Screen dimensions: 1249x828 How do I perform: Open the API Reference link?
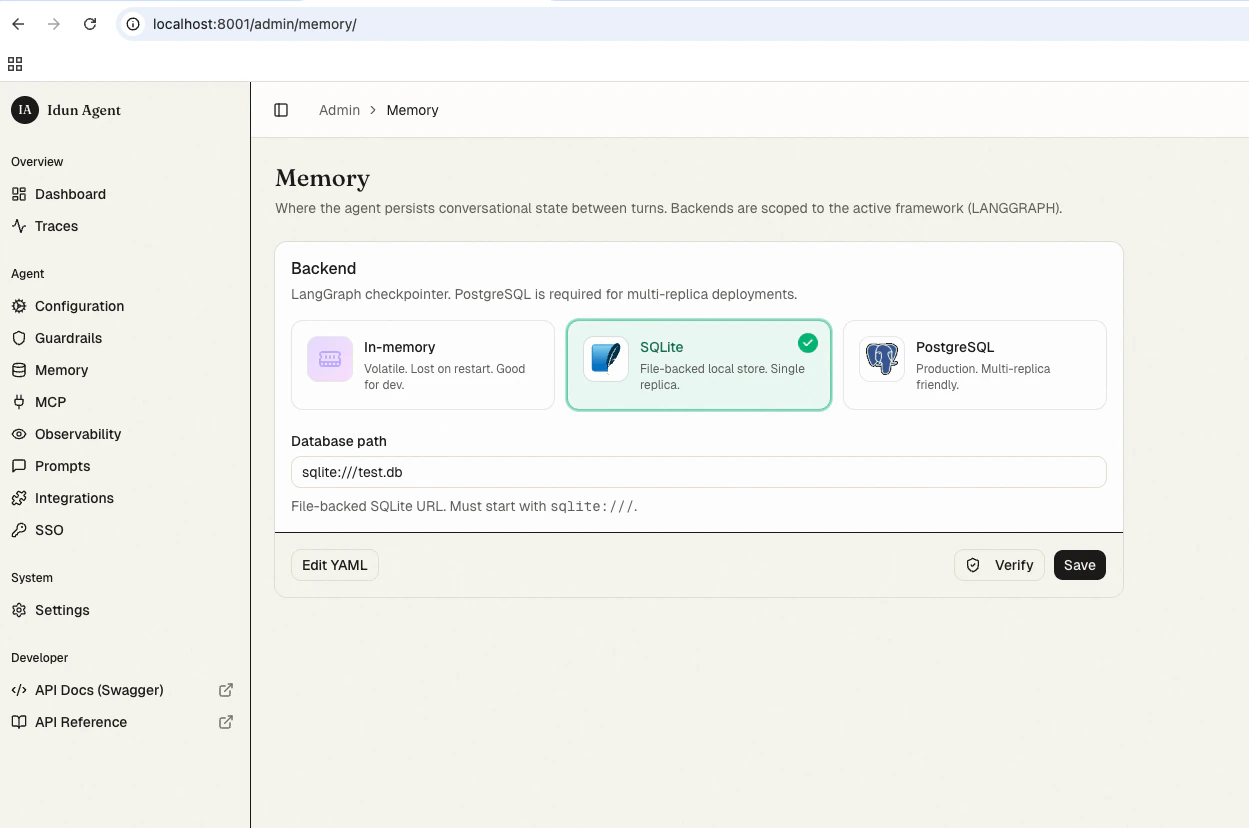(81, 722)
